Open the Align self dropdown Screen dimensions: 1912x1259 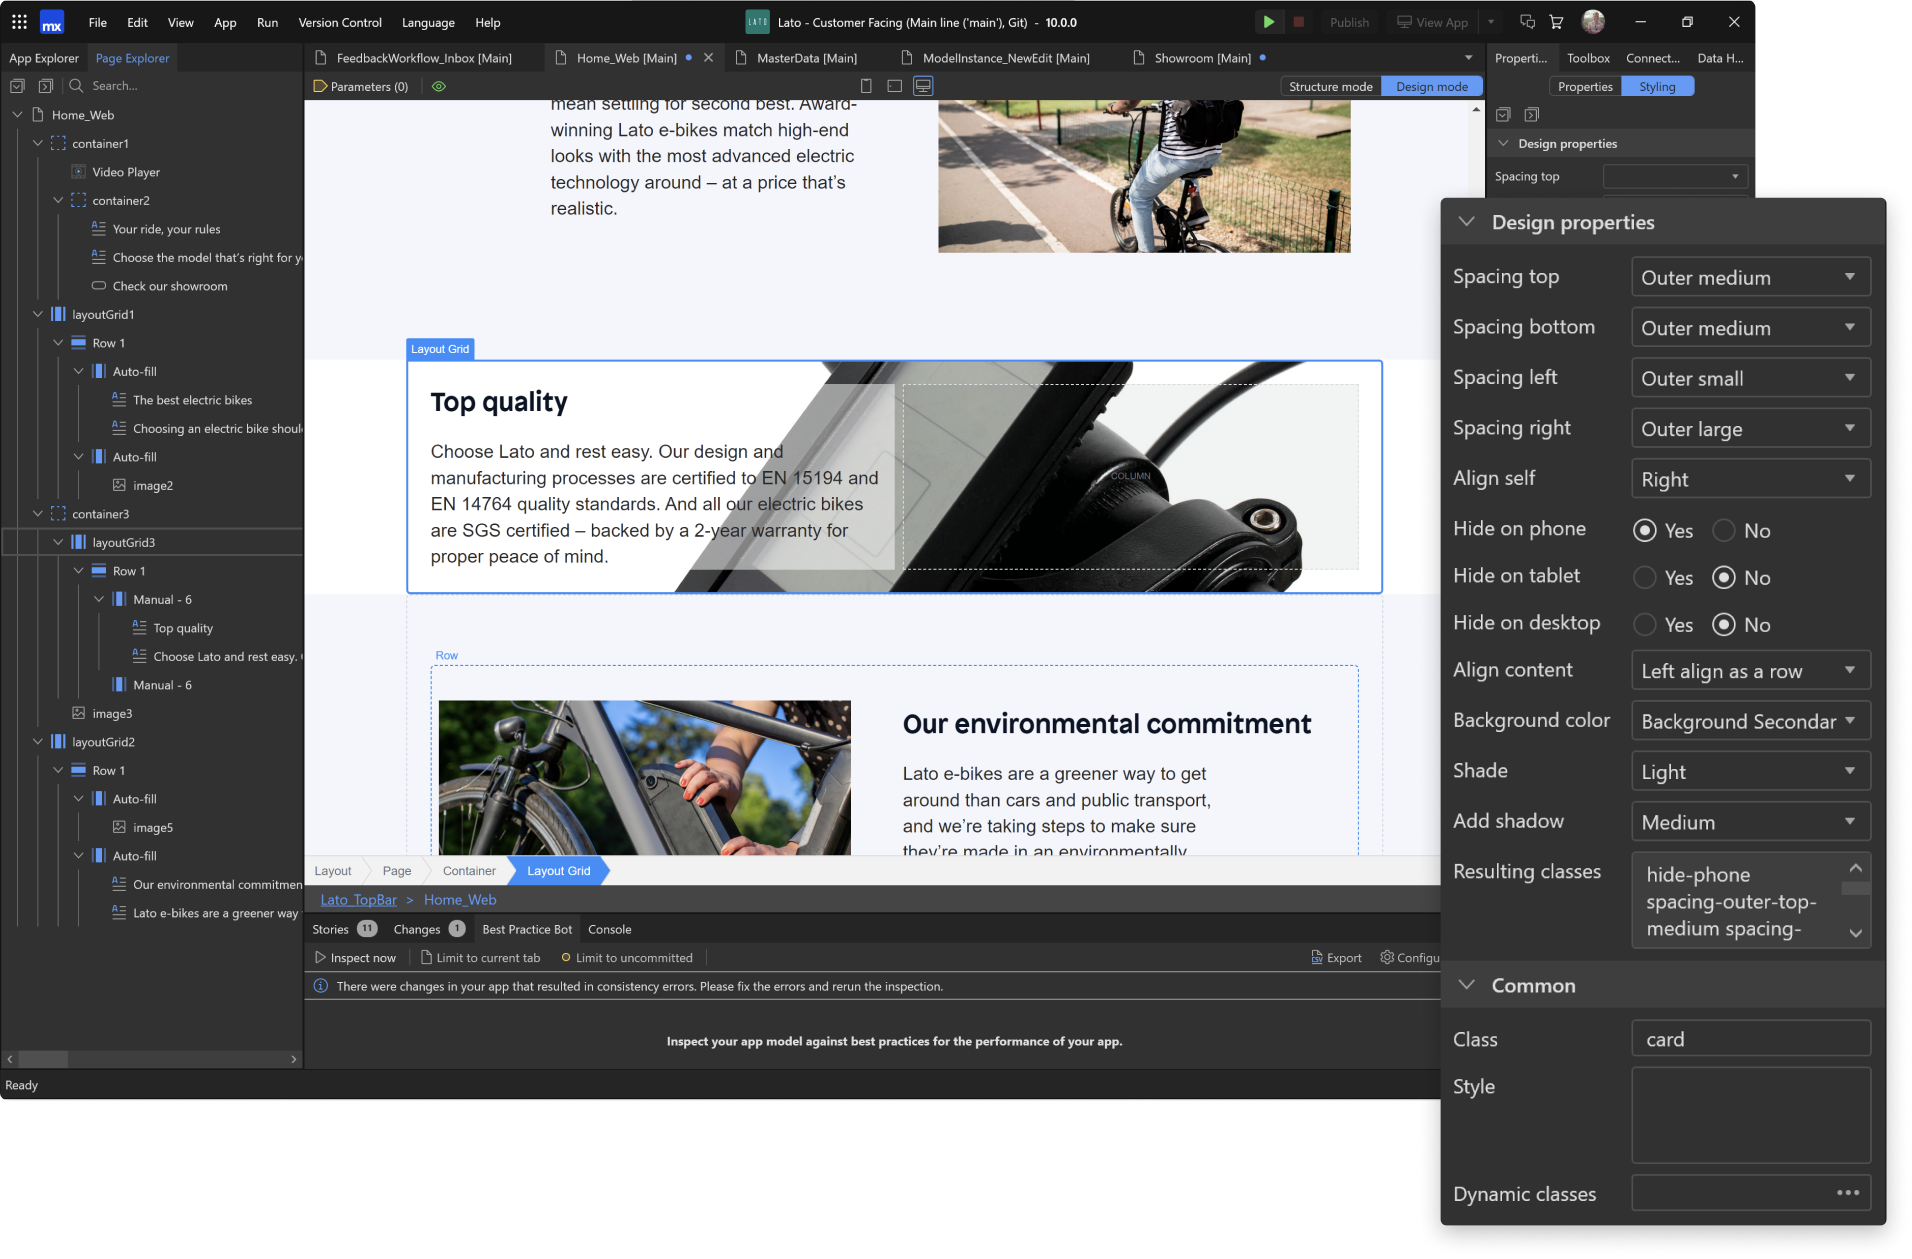(1750, 479)
